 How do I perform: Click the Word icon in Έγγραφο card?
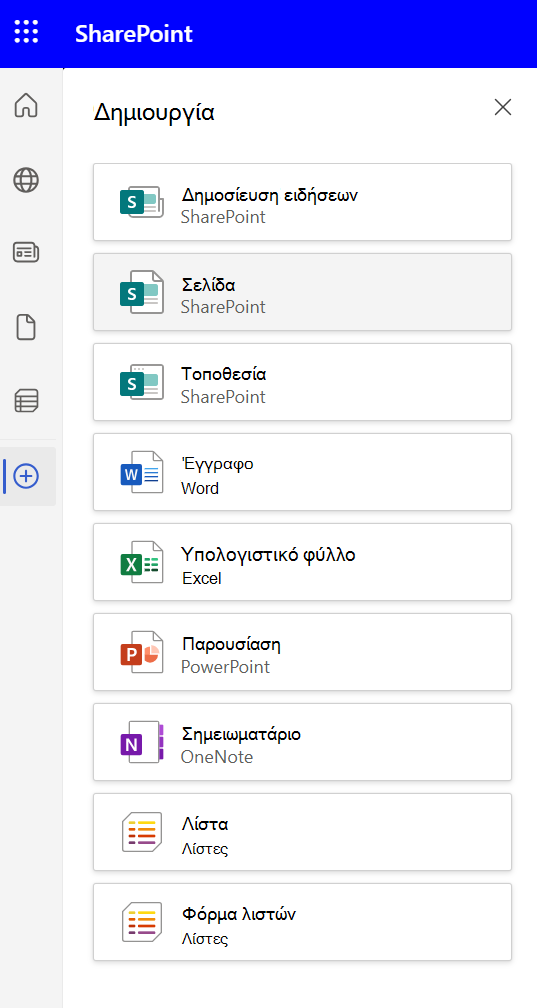[x=142, y=472]
